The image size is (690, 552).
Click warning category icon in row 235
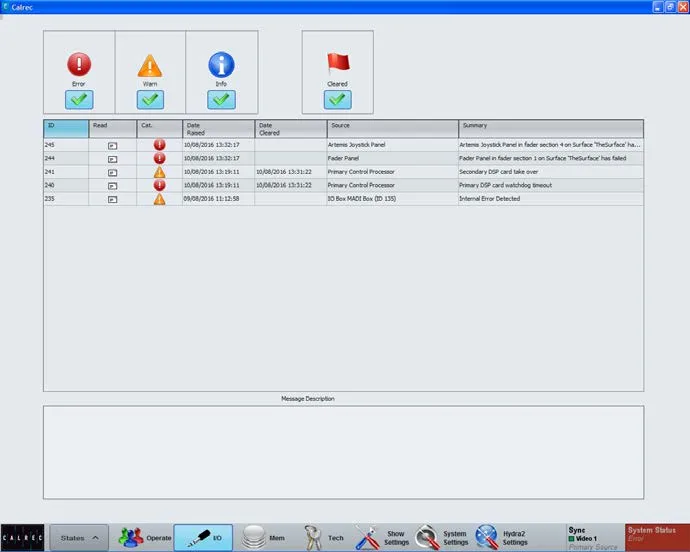pyautogui.click(x=160, y=199)
